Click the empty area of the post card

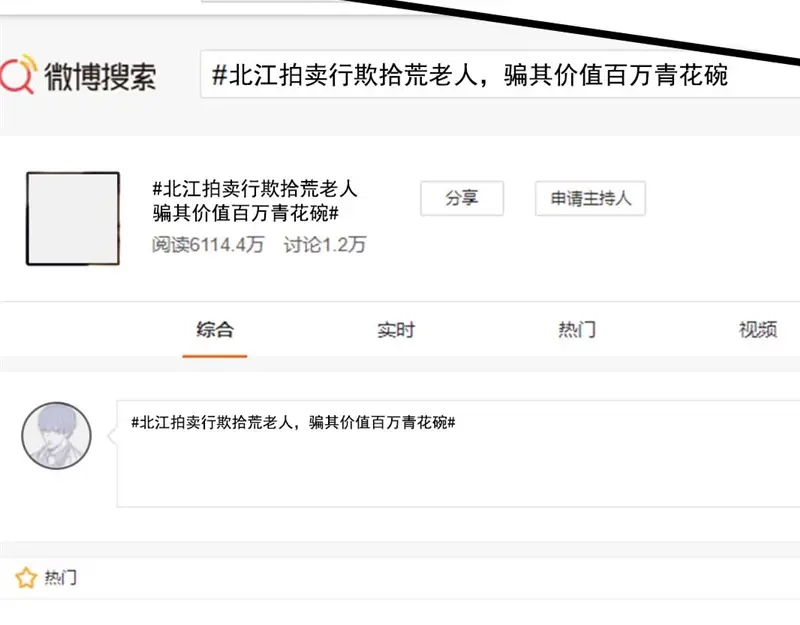coord(458,469)
